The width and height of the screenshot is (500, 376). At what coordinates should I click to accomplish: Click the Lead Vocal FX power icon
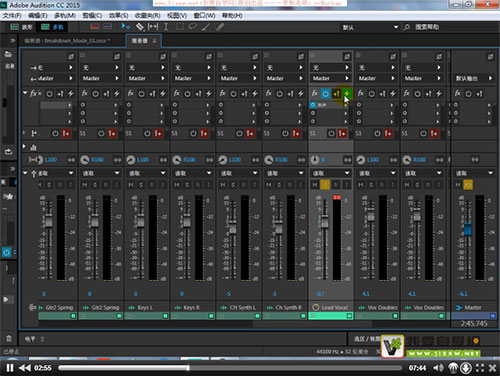pyautogui.click(x=325, y=94)
